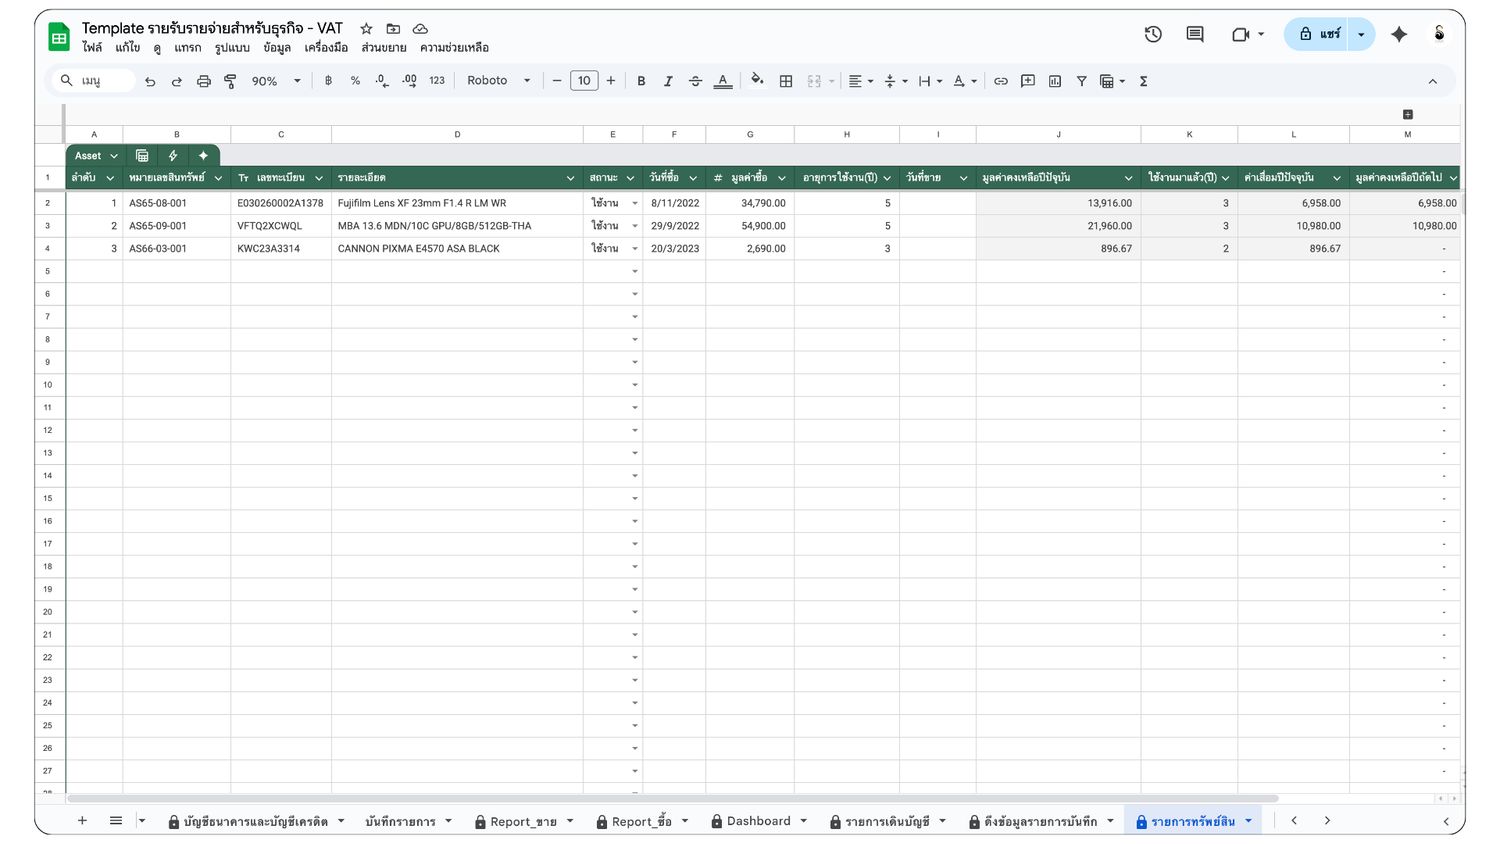The height and width of the screenshot is (844, 1500).
Task: Open the Roboto font dropdown
Action: click(498, 81)
